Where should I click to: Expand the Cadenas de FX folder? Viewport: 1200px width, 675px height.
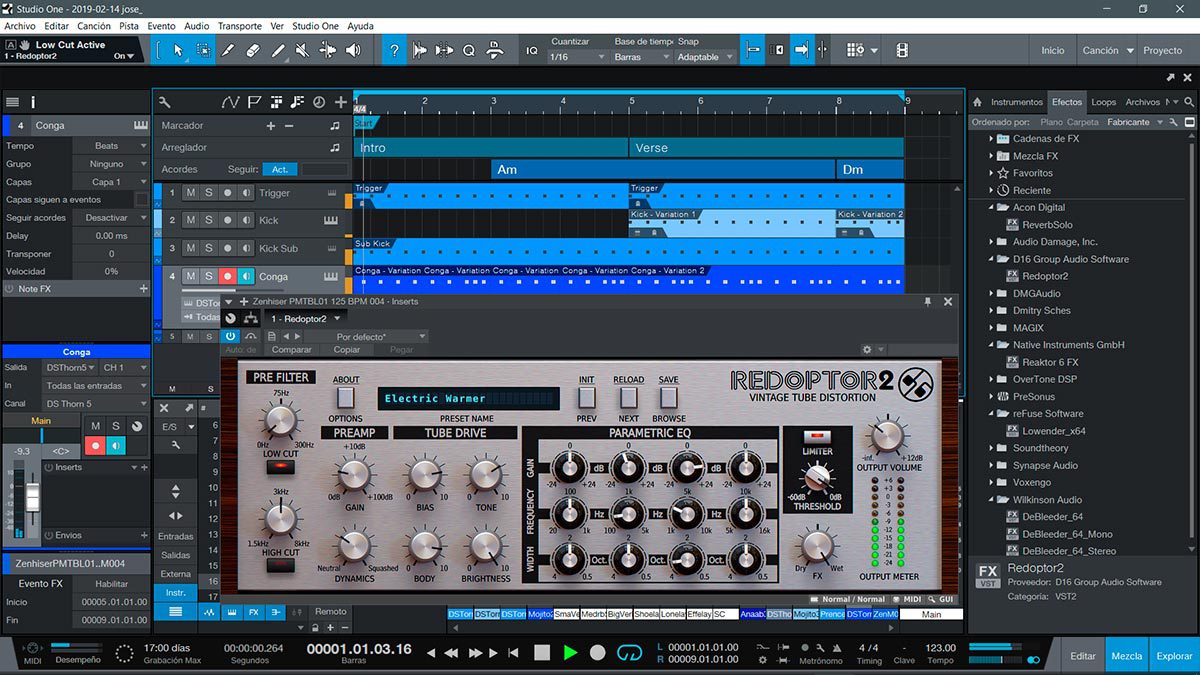pyautogui.click(x=991, y=139)
